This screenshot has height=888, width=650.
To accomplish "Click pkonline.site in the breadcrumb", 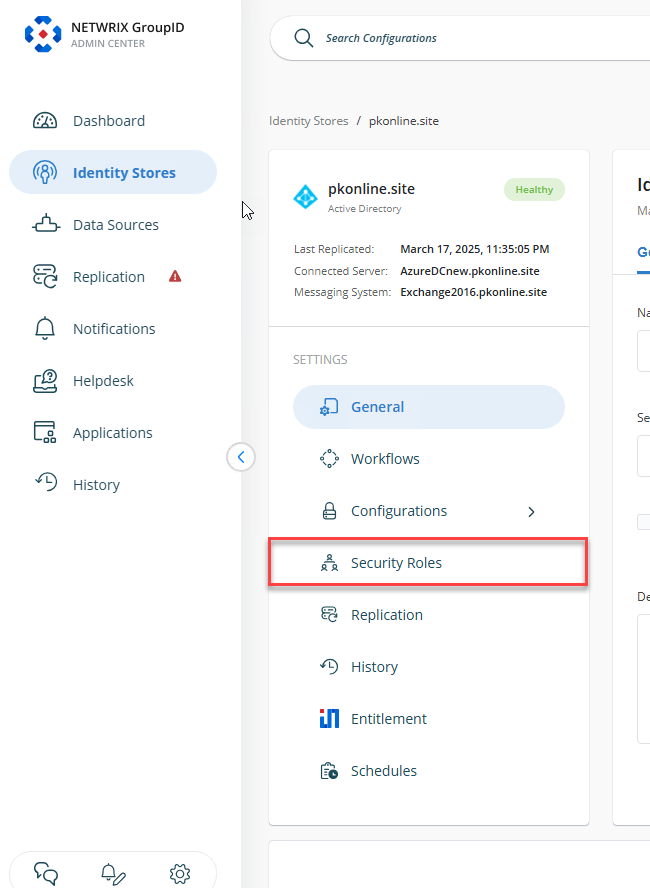I will (x=404, y=121).
